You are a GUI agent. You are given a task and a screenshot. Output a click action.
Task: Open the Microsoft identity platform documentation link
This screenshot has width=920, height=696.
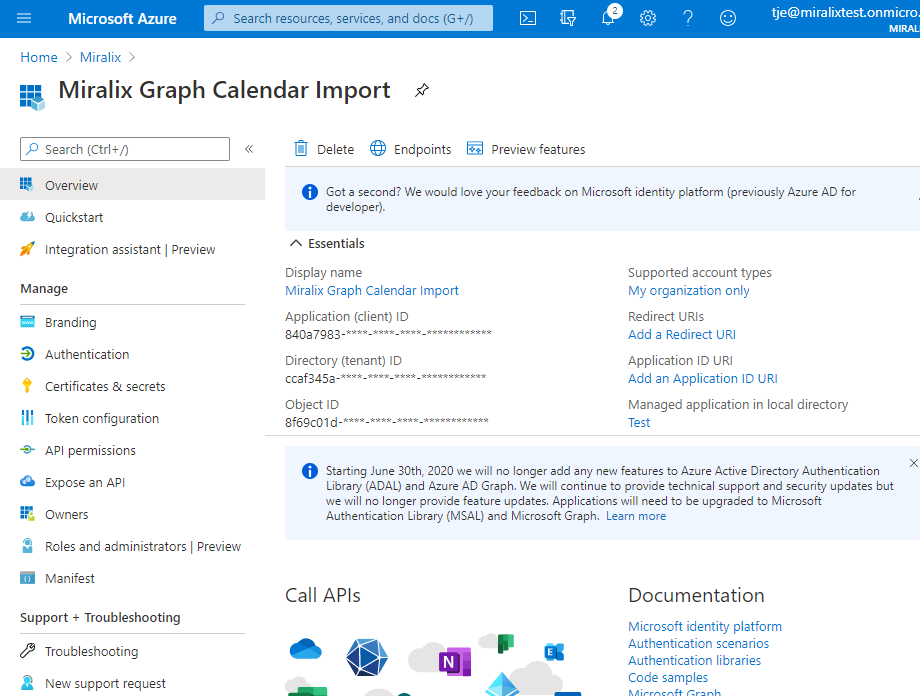click(x=705, y=626)
